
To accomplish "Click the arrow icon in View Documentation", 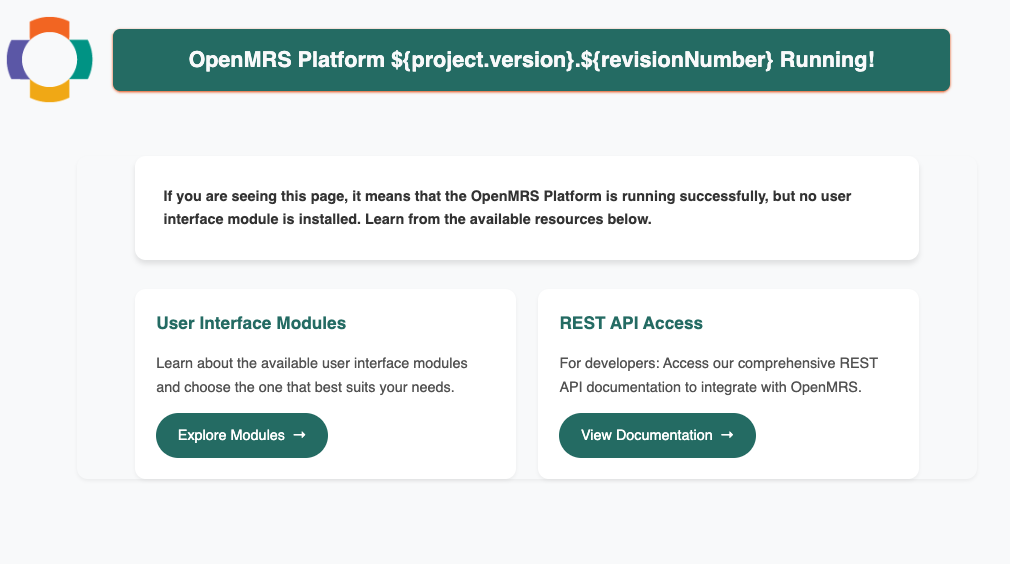I will pyautogui.click(x=727, y=435).
